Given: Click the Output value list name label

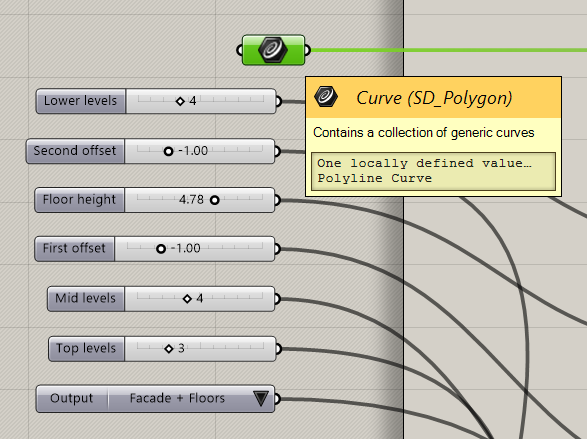Looking at the screenshot, I should point(72,398).
